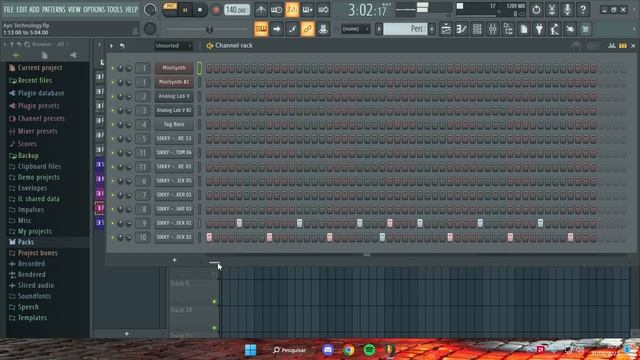
Task: Open the snap '(none)' dropdown
Action: [x=356, y=29]
